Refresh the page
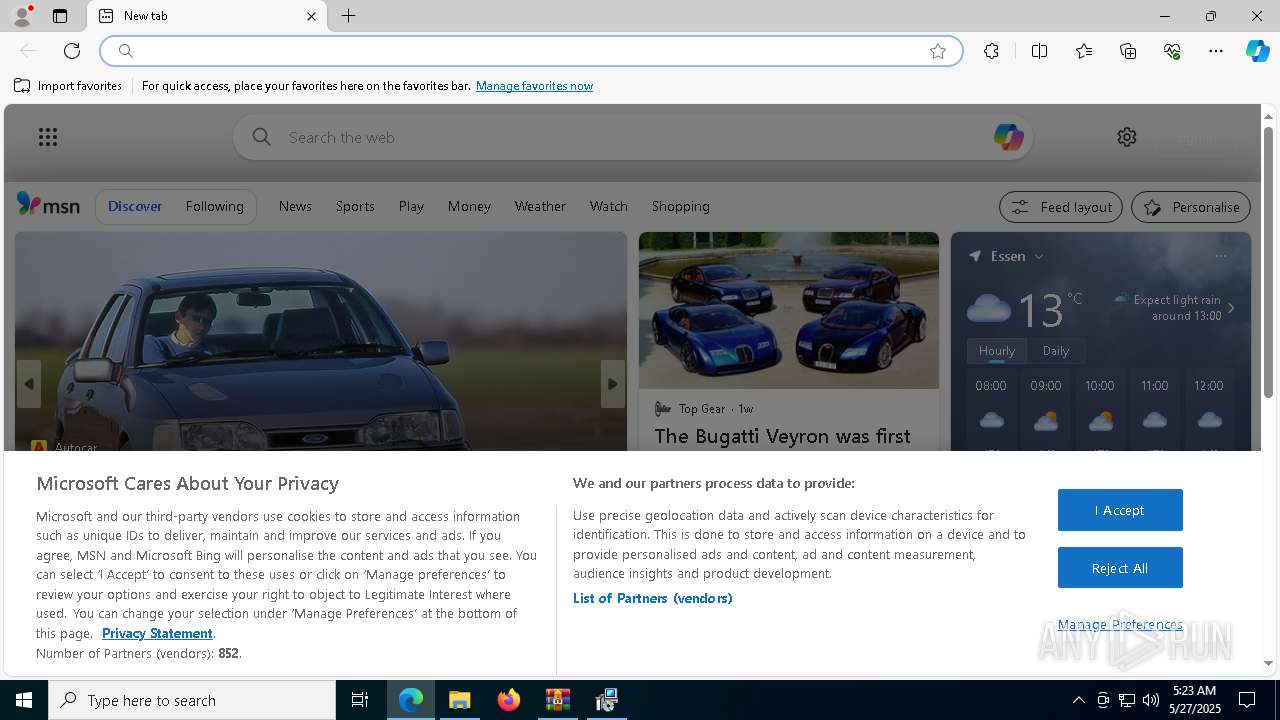1280x720 pixels. point(72,51)
